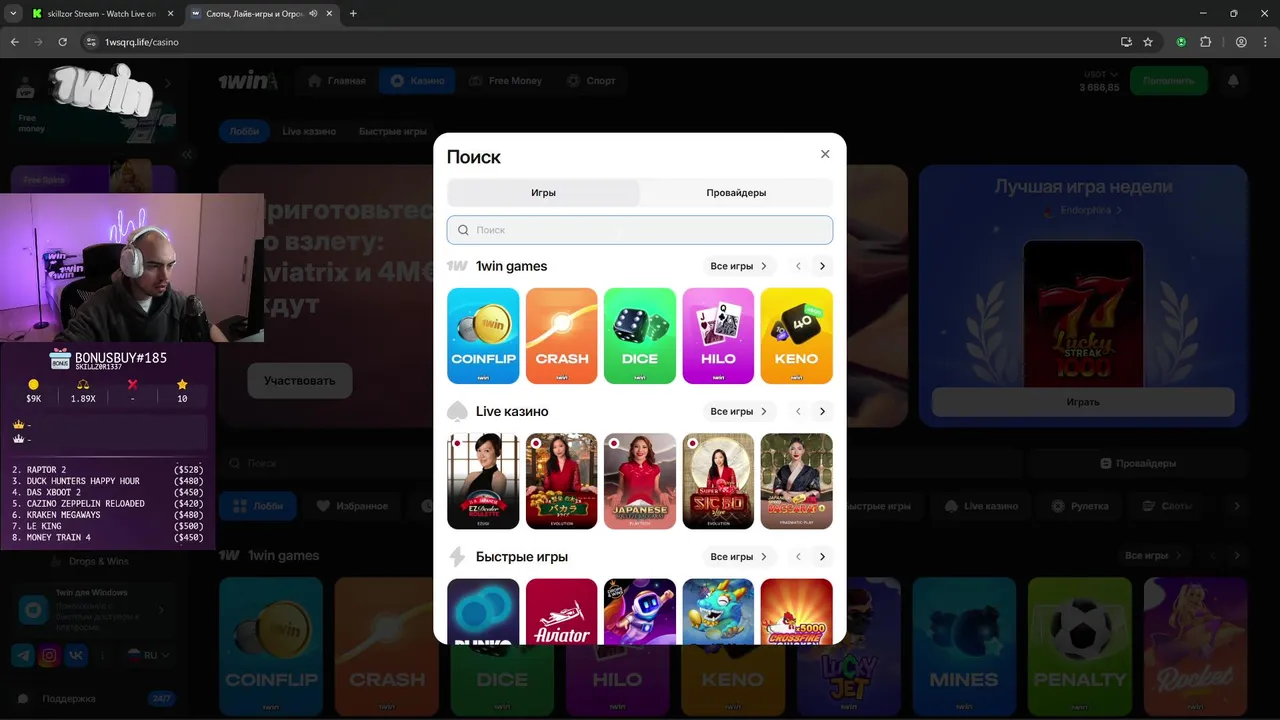Image resolution: width=1280 pixels, height=720 pixels.
Task: Open Penalty game tile on page
Action: coord(1080,647)
